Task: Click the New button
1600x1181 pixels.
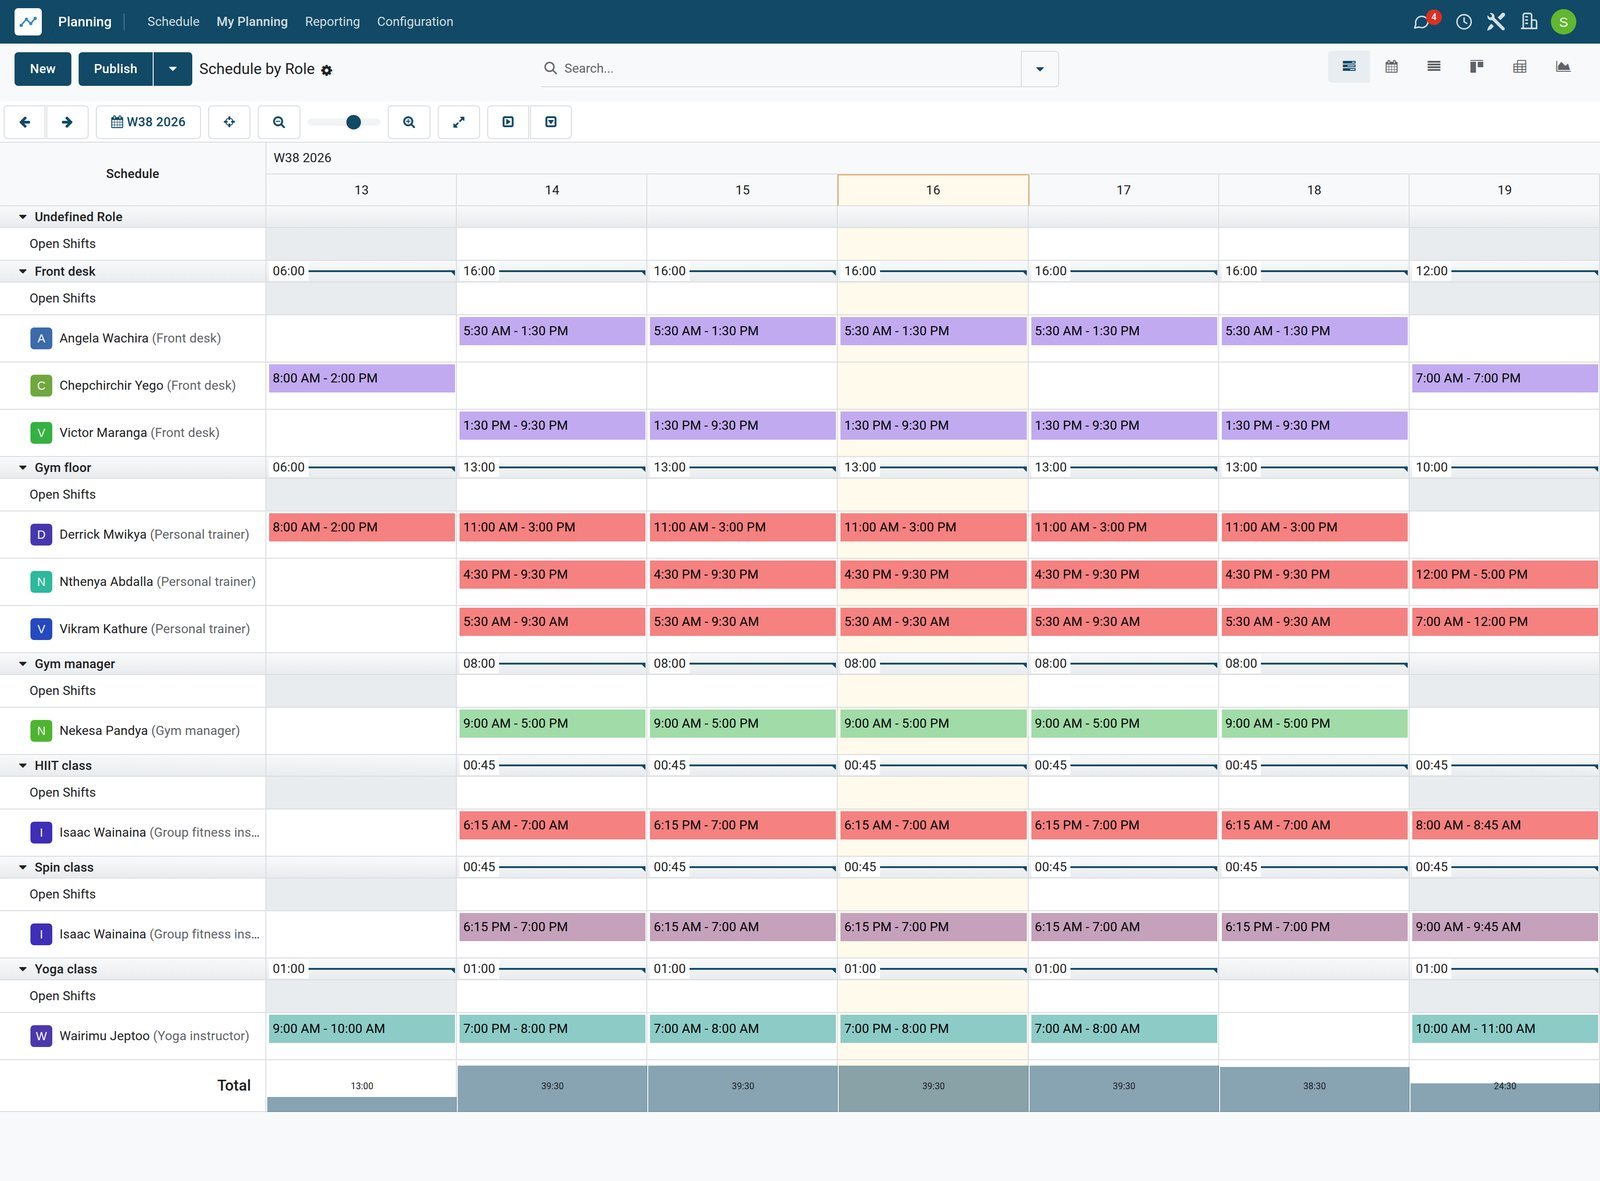Action: [x=43, y=69]
